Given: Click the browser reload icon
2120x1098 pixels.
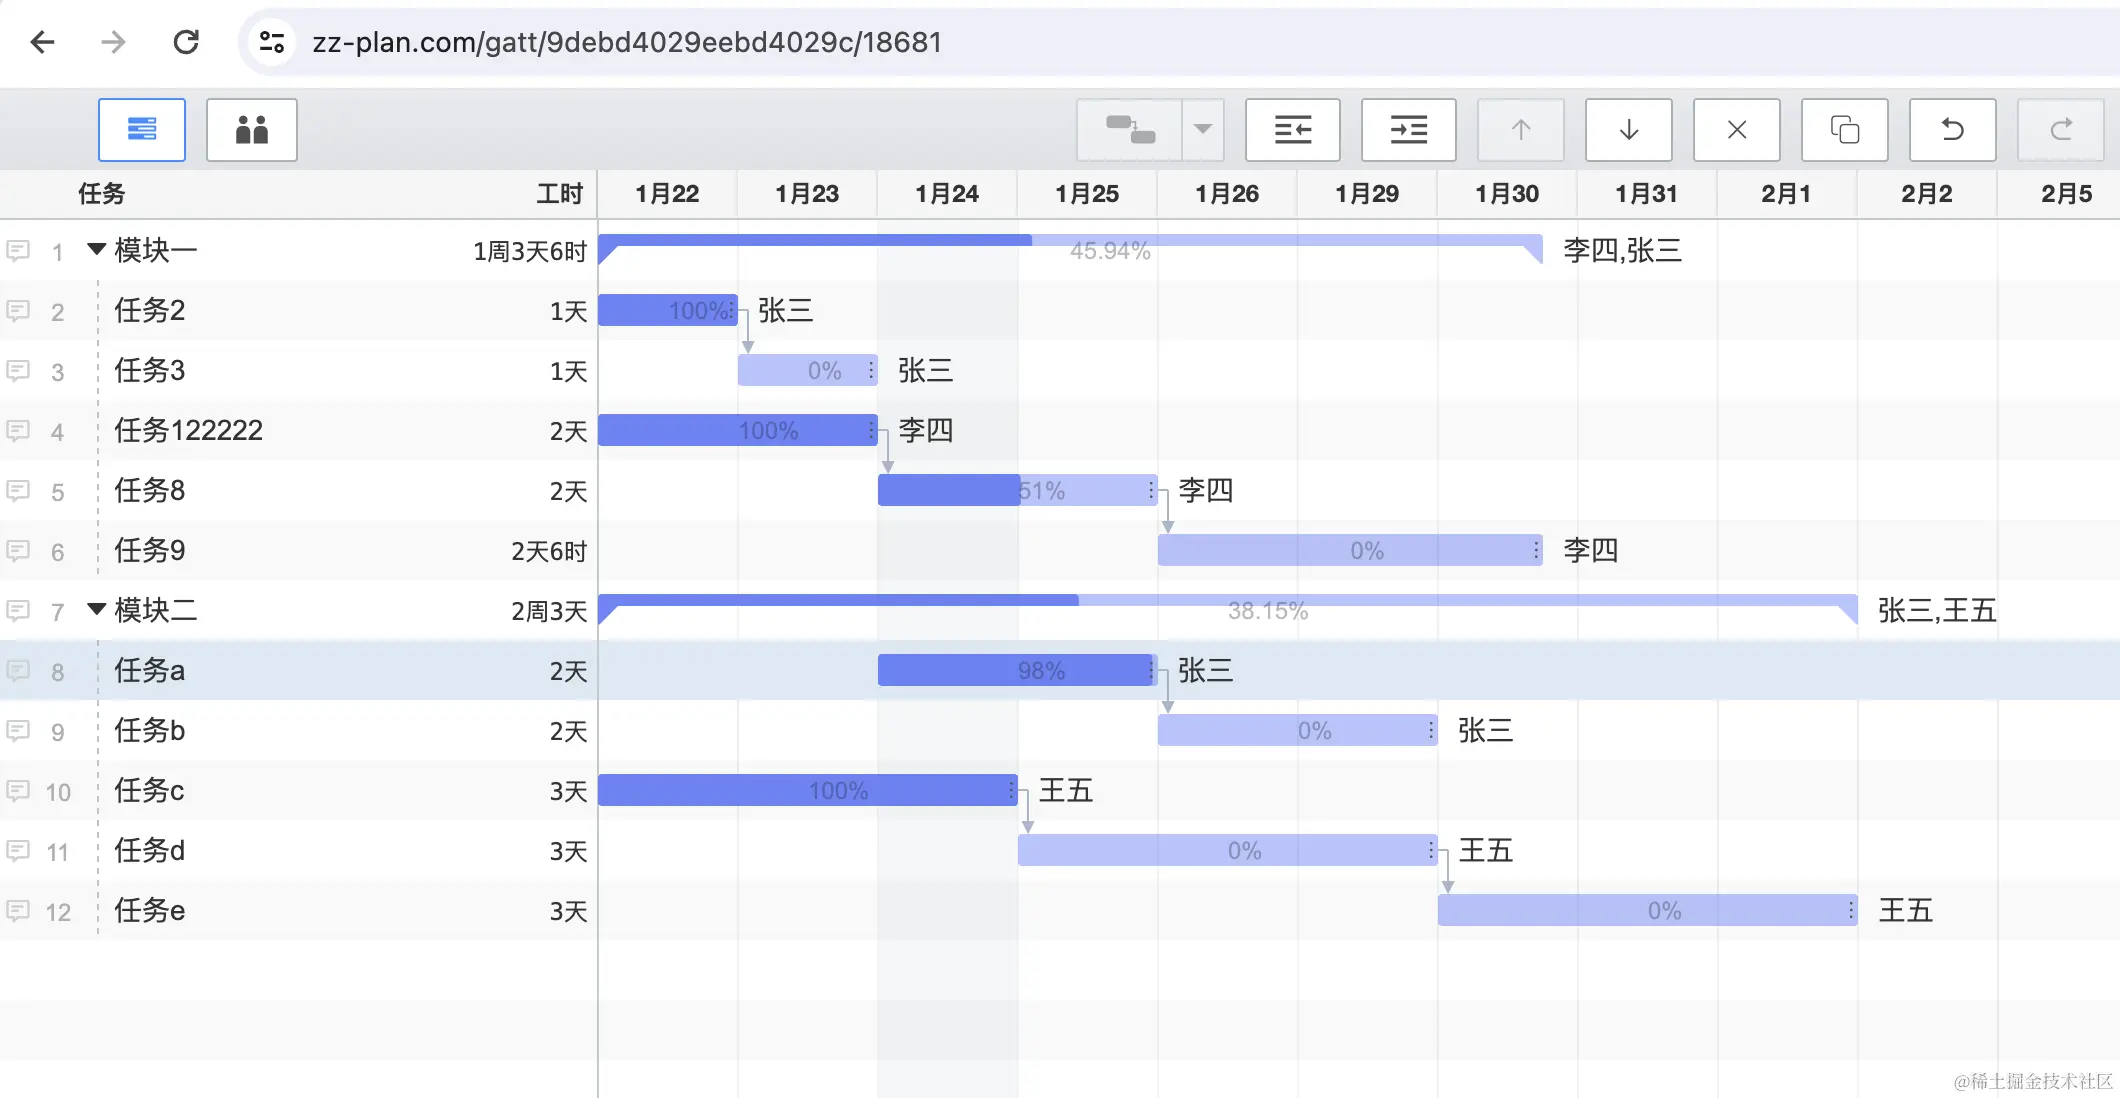Looking at the screenshot, I should (186, 42).
